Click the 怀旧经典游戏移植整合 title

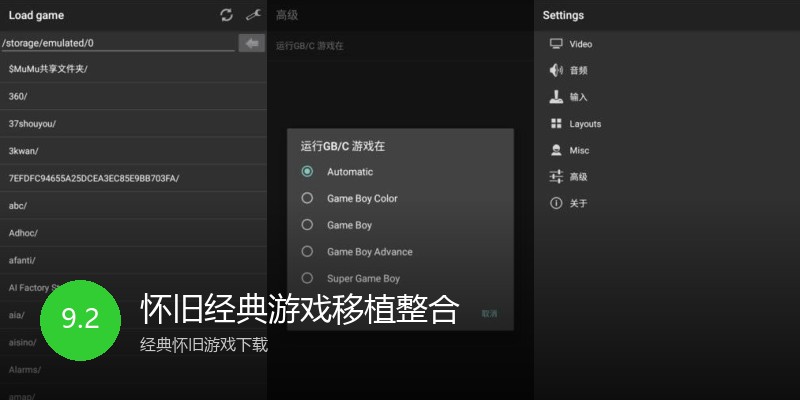(x=299, y=309)
